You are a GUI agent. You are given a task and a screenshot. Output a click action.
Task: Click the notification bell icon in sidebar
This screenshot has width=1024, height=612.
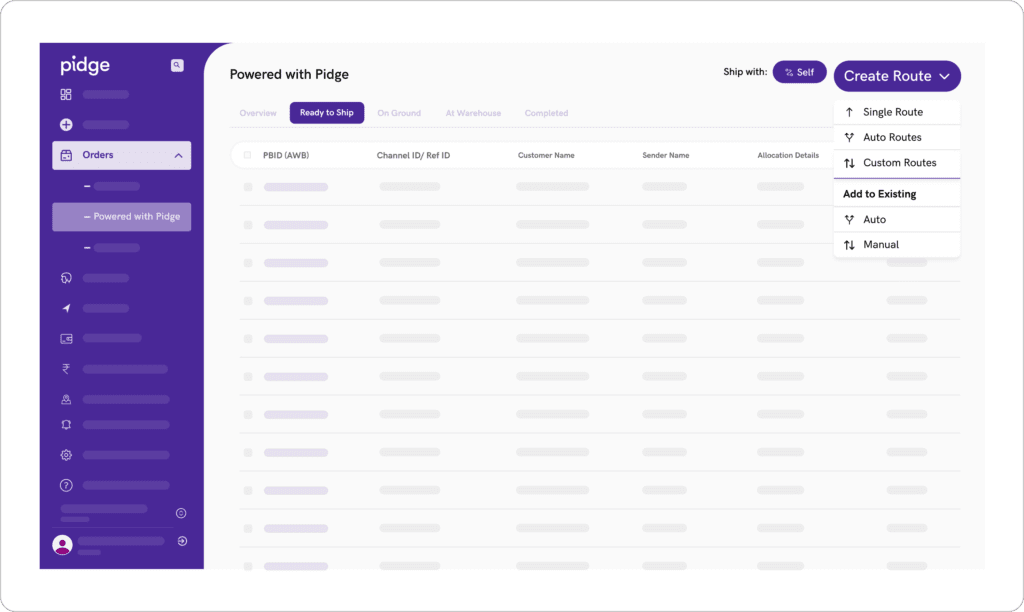(66, 425)
